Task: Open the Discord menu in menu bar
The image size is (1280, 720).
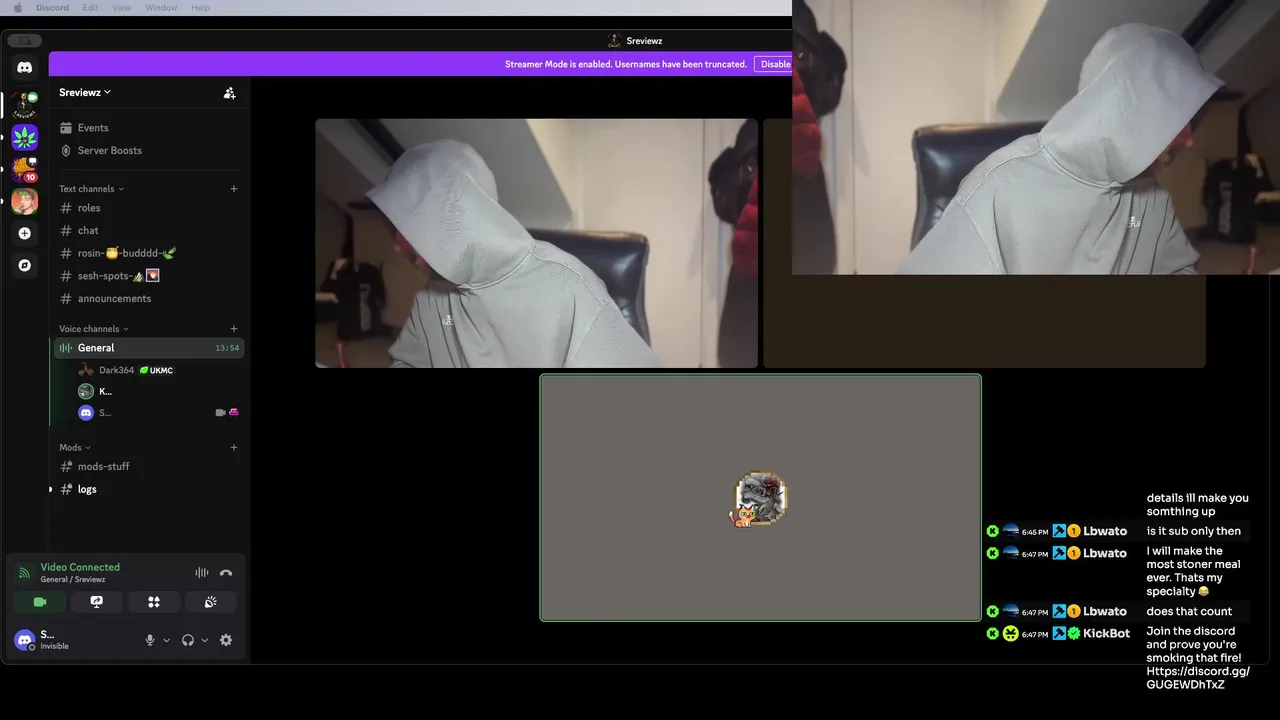Action: (52, 7)
